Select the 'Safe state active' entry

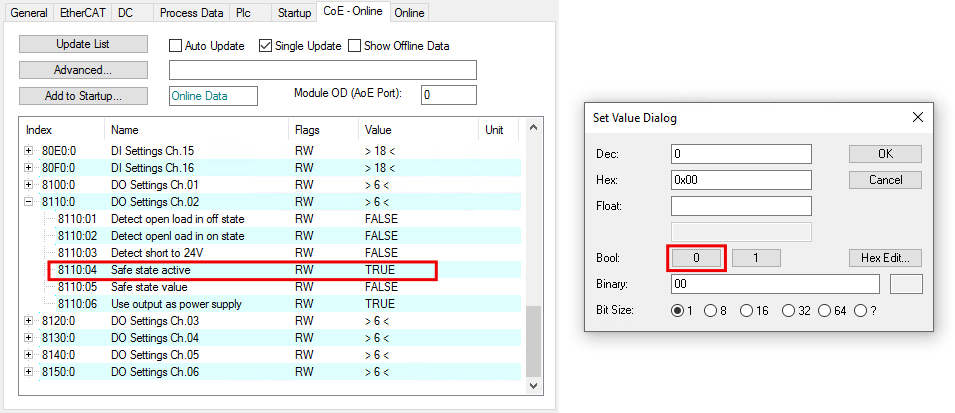pos(280,270)
